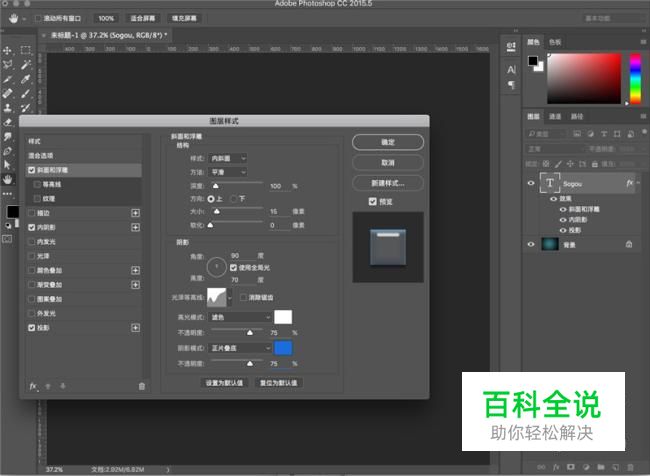Uncheck the 斜面和浮雕 effect checkbox
Viewport: 650px width, 476px height.
point(32,170)
